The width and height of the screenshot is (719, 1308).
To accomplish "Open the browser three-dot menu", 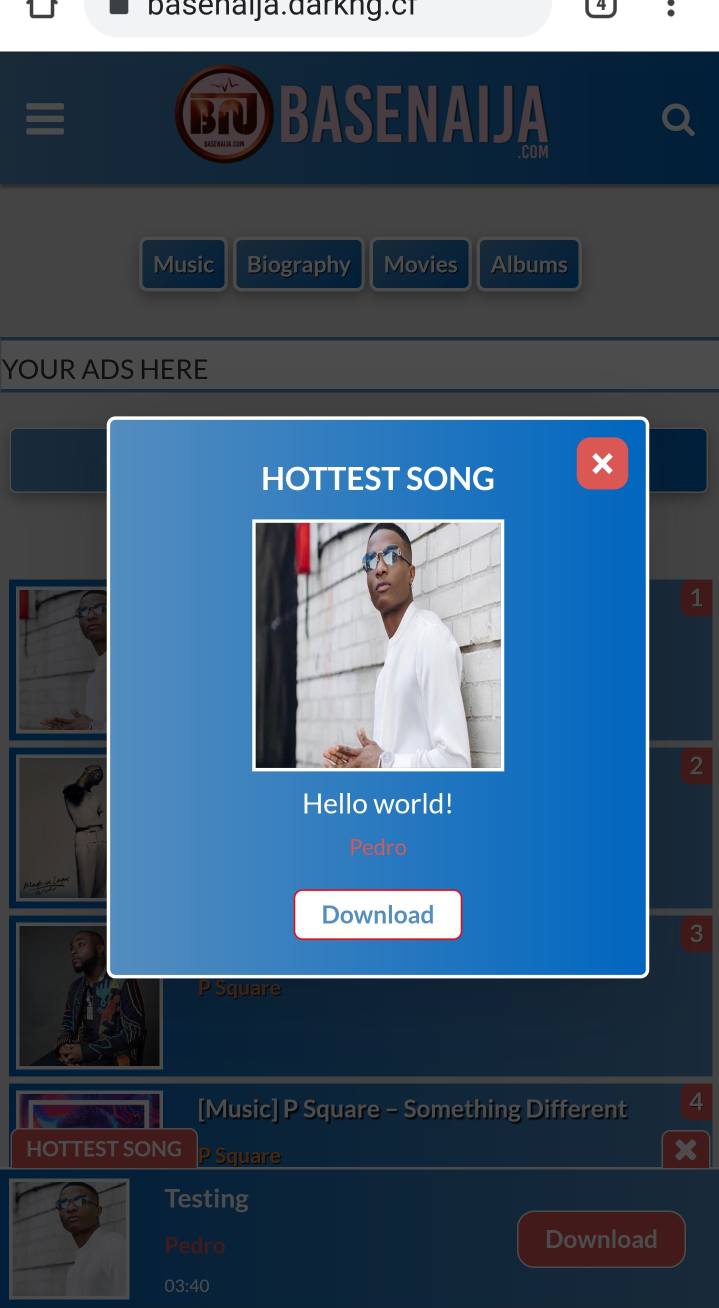I will [x=671, y=8].
